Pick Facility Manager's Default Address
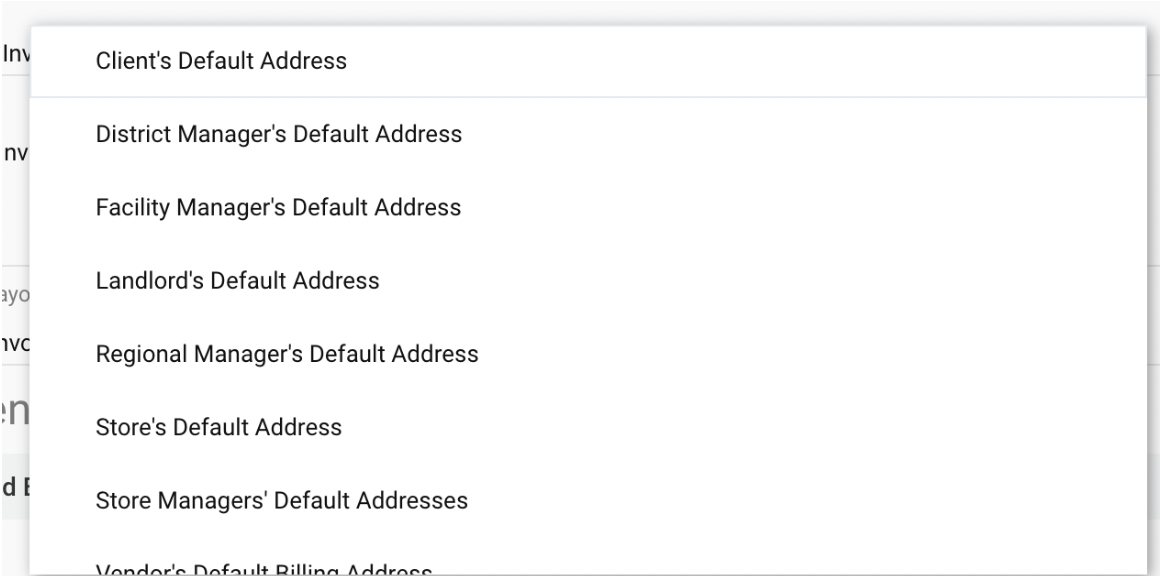Viewport: 1160px width, 576px height. tap(278, 208)
